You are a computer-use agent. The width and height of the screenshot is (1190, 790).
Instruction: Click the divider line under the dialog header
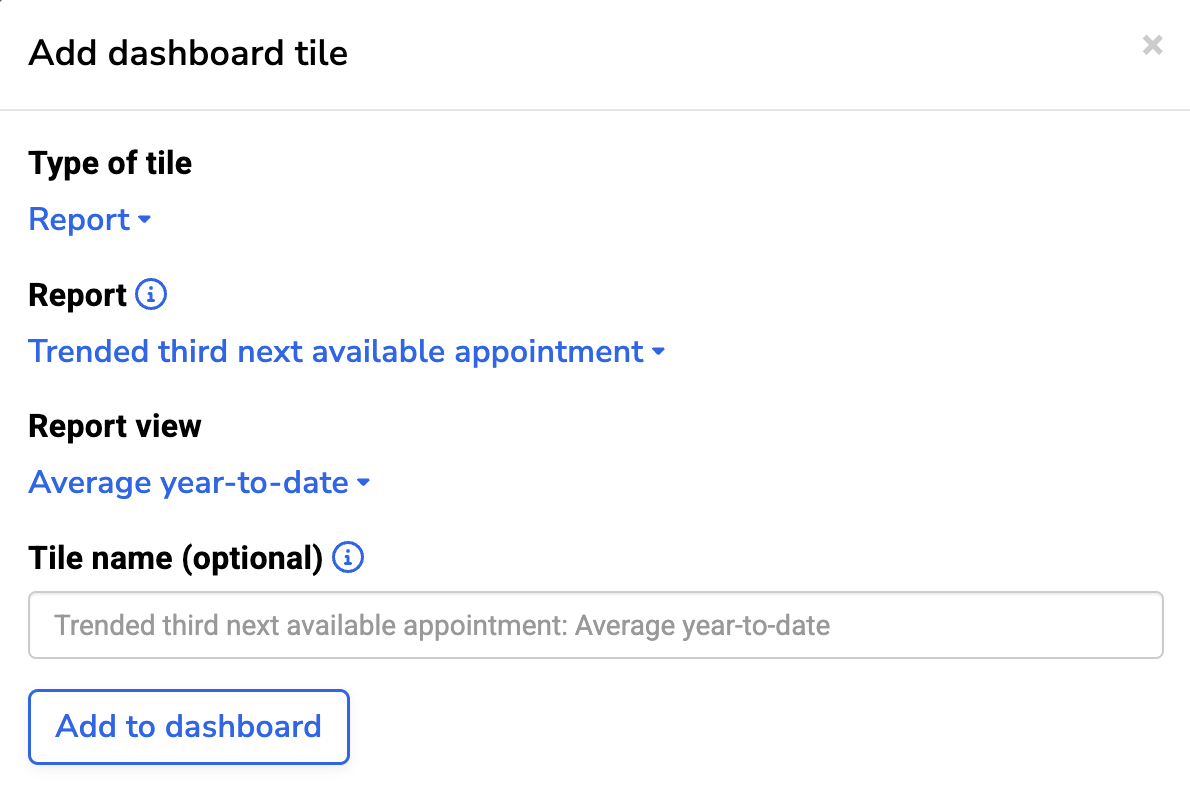pyautogui.click(x=595, y=109)
